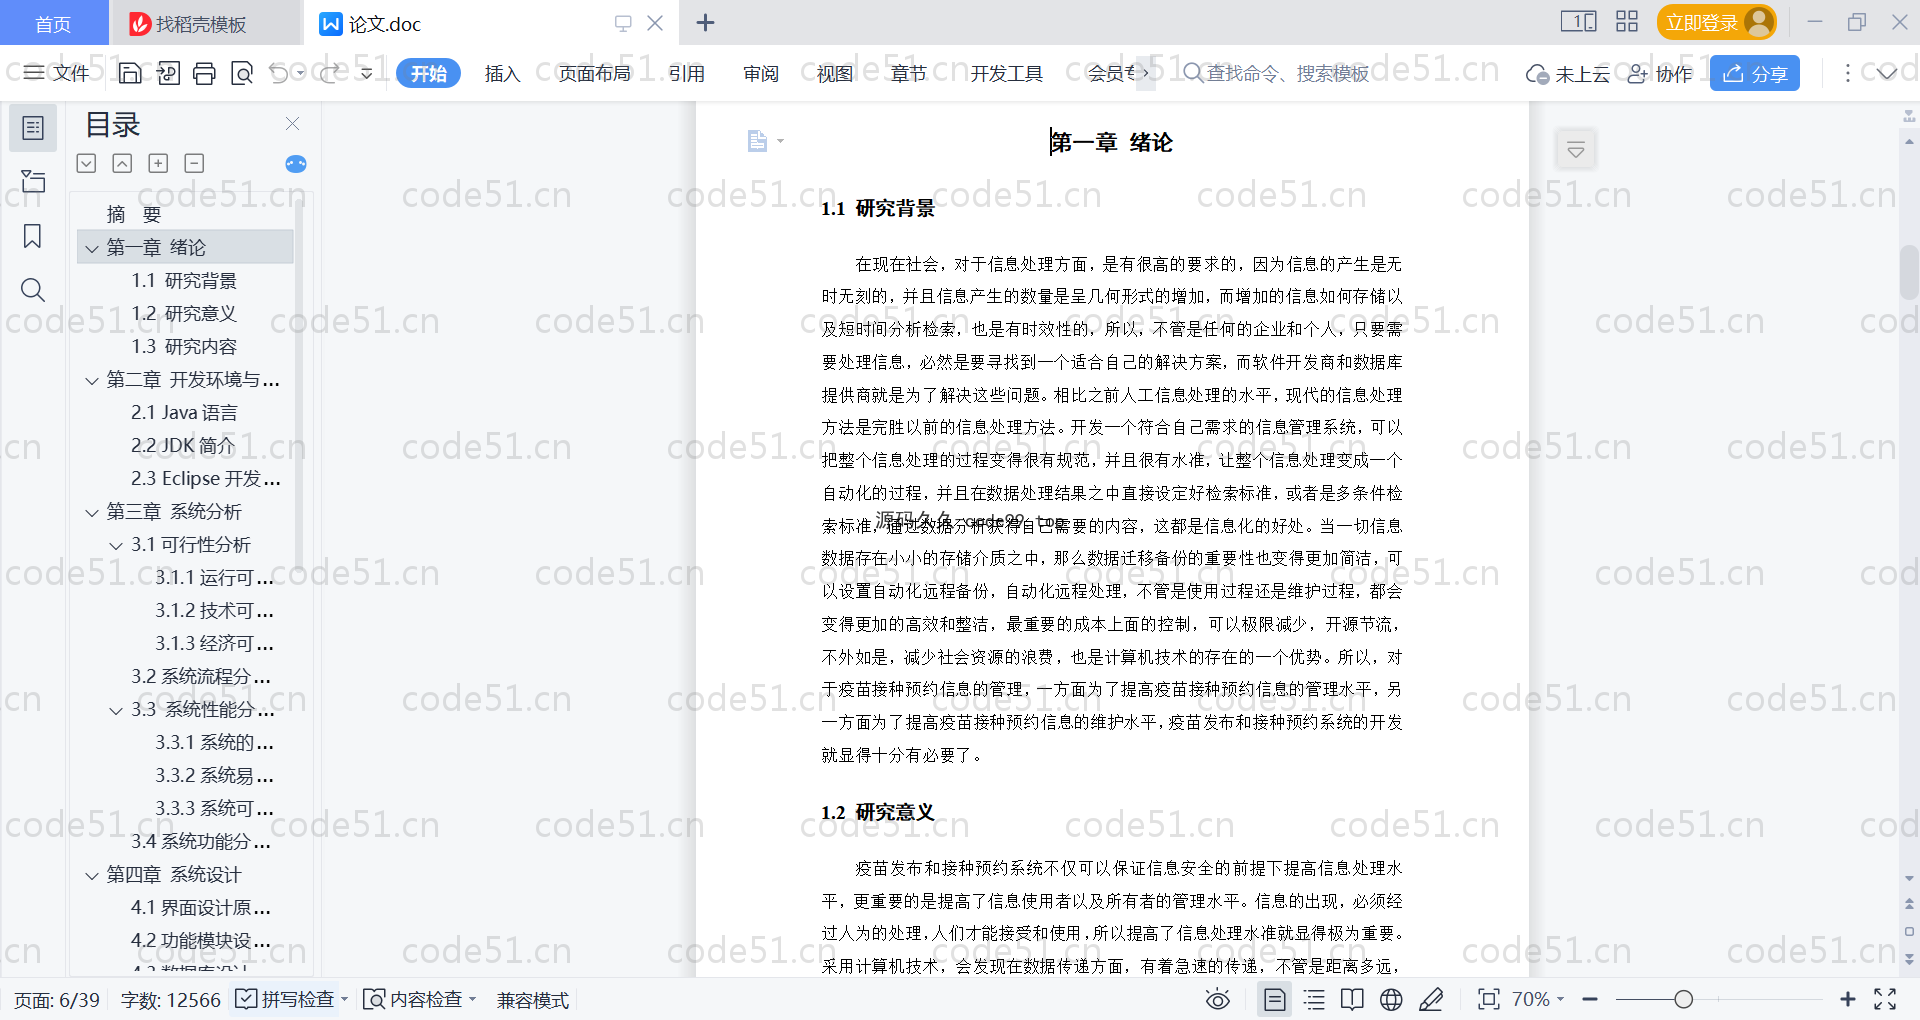Open the Bookmarks sidebar icon

(x=33, y=236)
